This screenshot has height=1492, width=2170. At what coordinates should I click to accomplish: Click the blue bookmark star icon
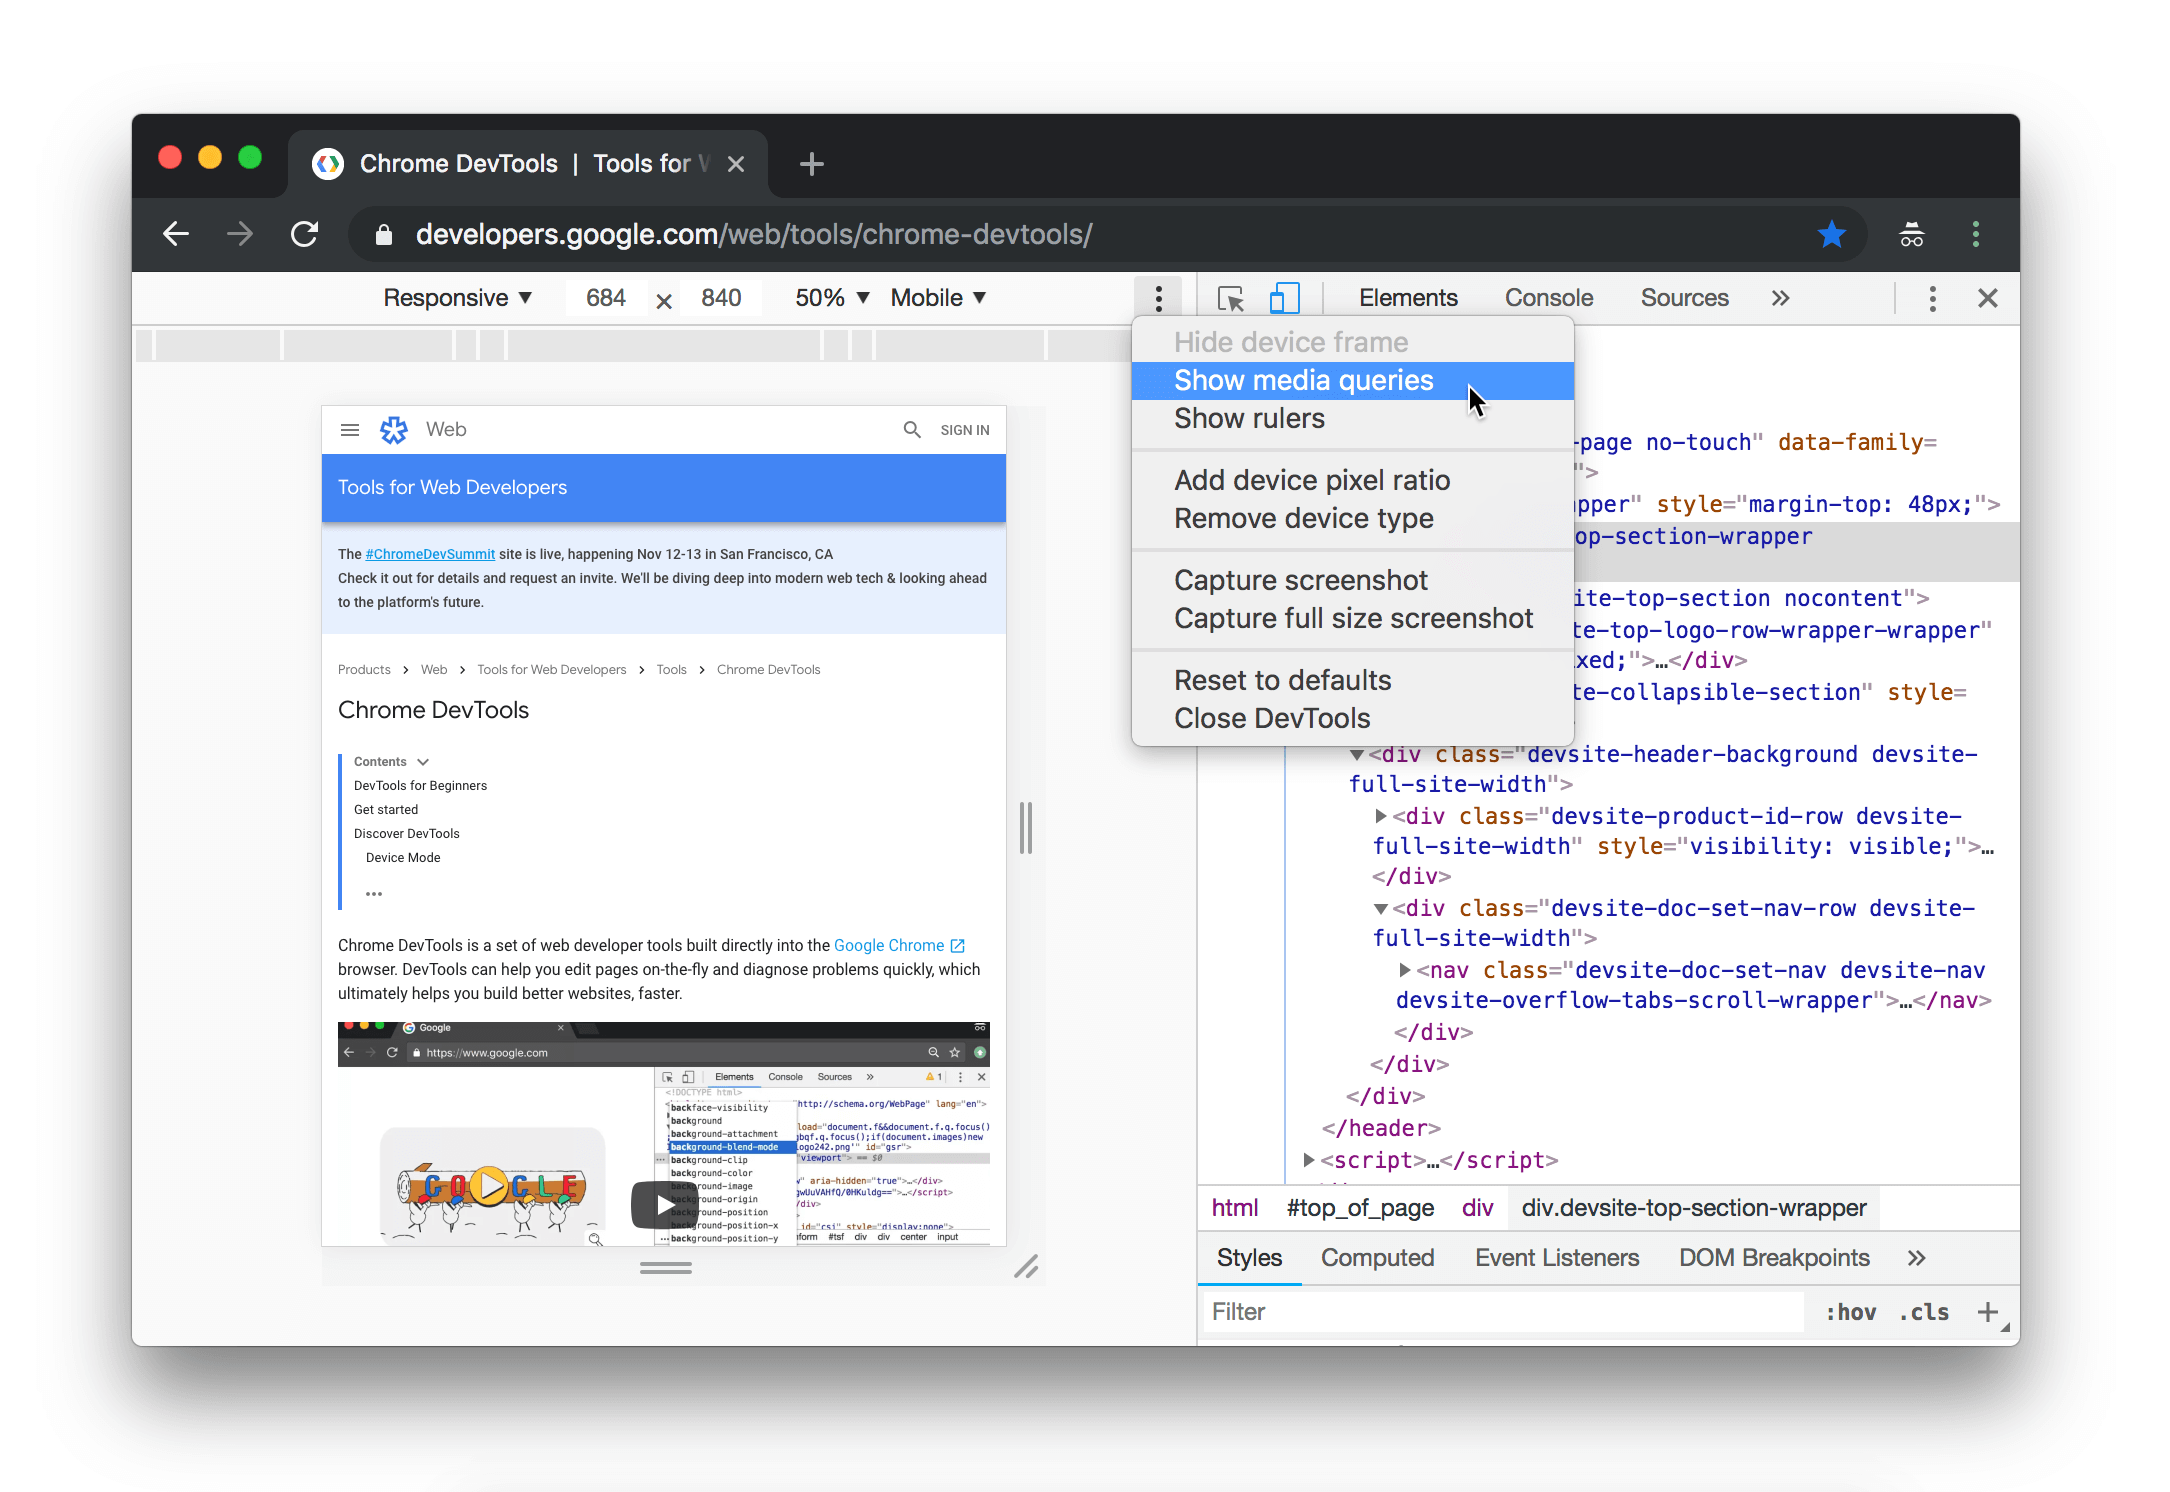click(x=1831, y=234)
